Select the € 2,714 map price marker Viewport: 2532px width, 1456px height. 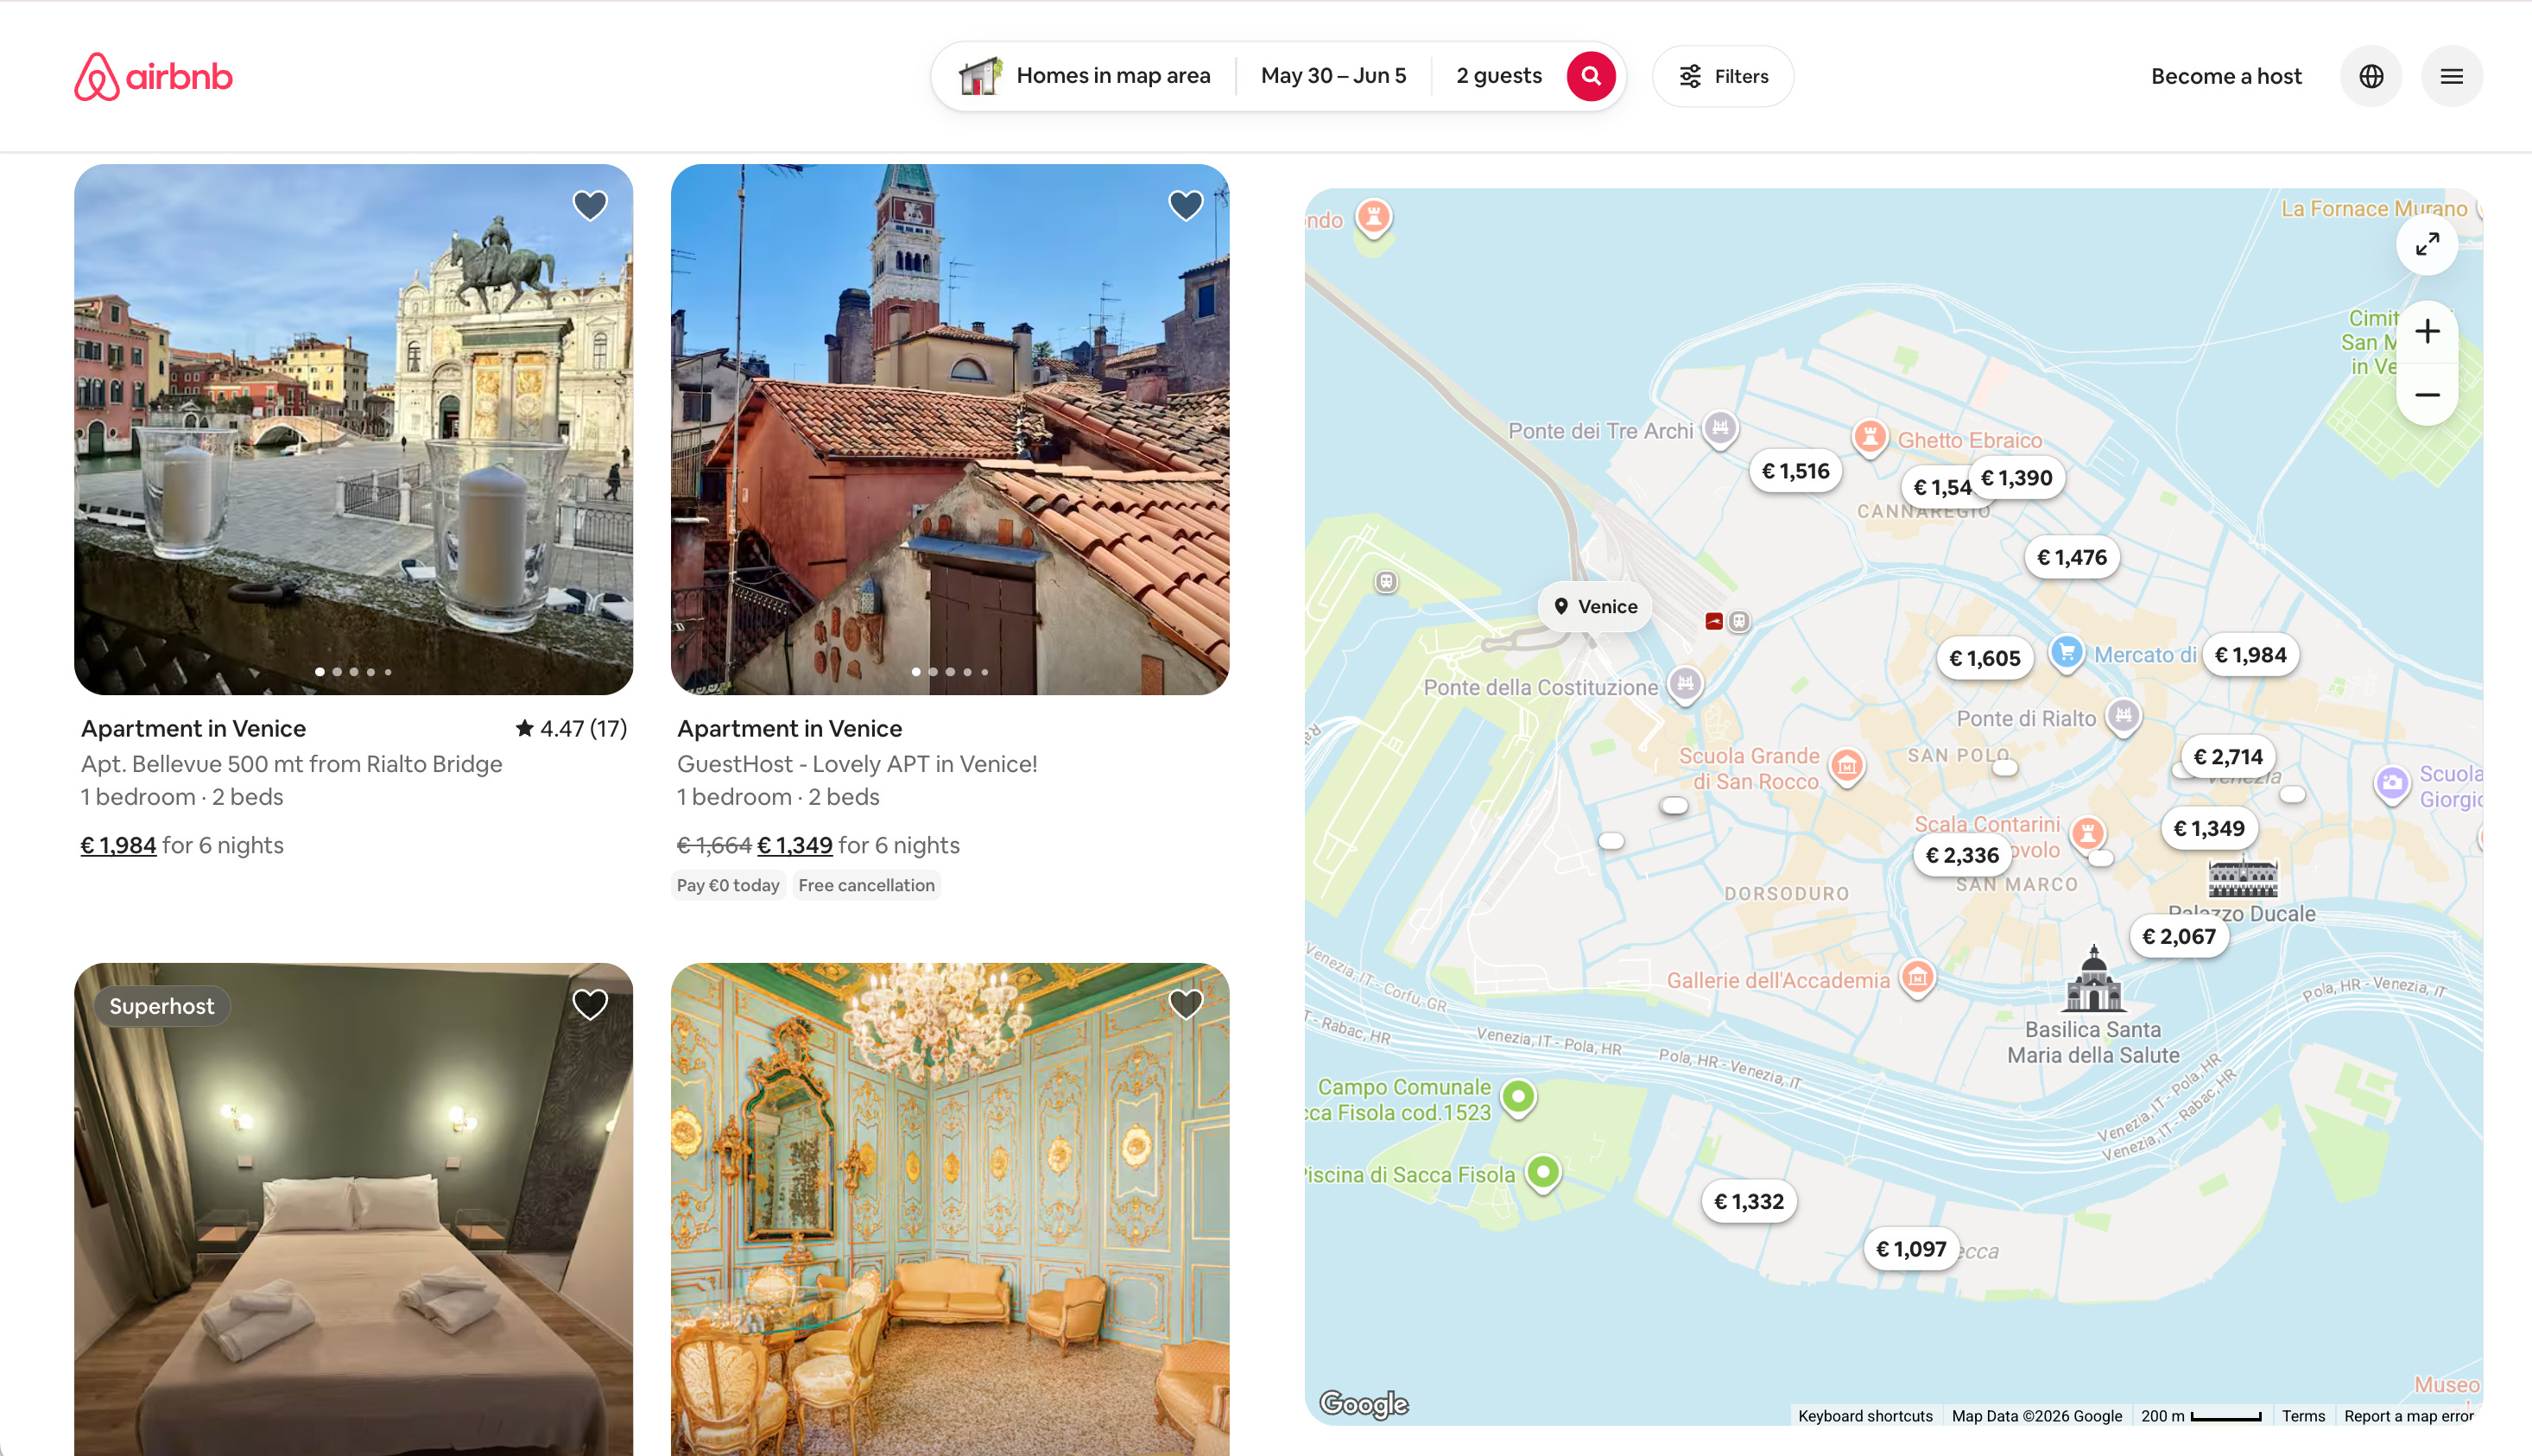[x=2227, y=757]
